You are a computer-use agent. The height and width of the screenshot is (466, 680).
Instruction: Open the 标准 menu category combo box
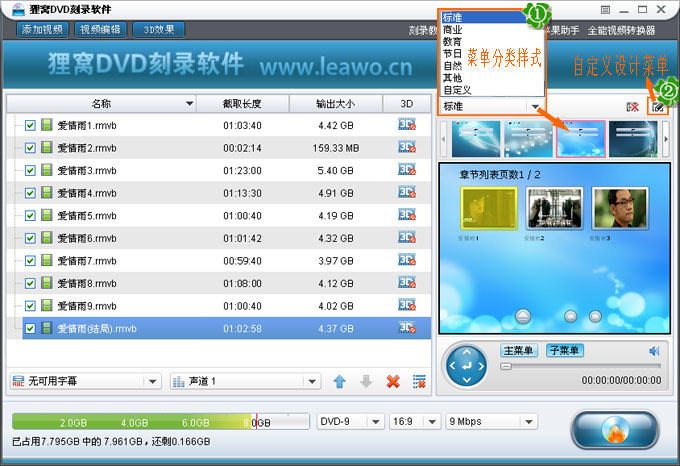[x=491, y=106]
